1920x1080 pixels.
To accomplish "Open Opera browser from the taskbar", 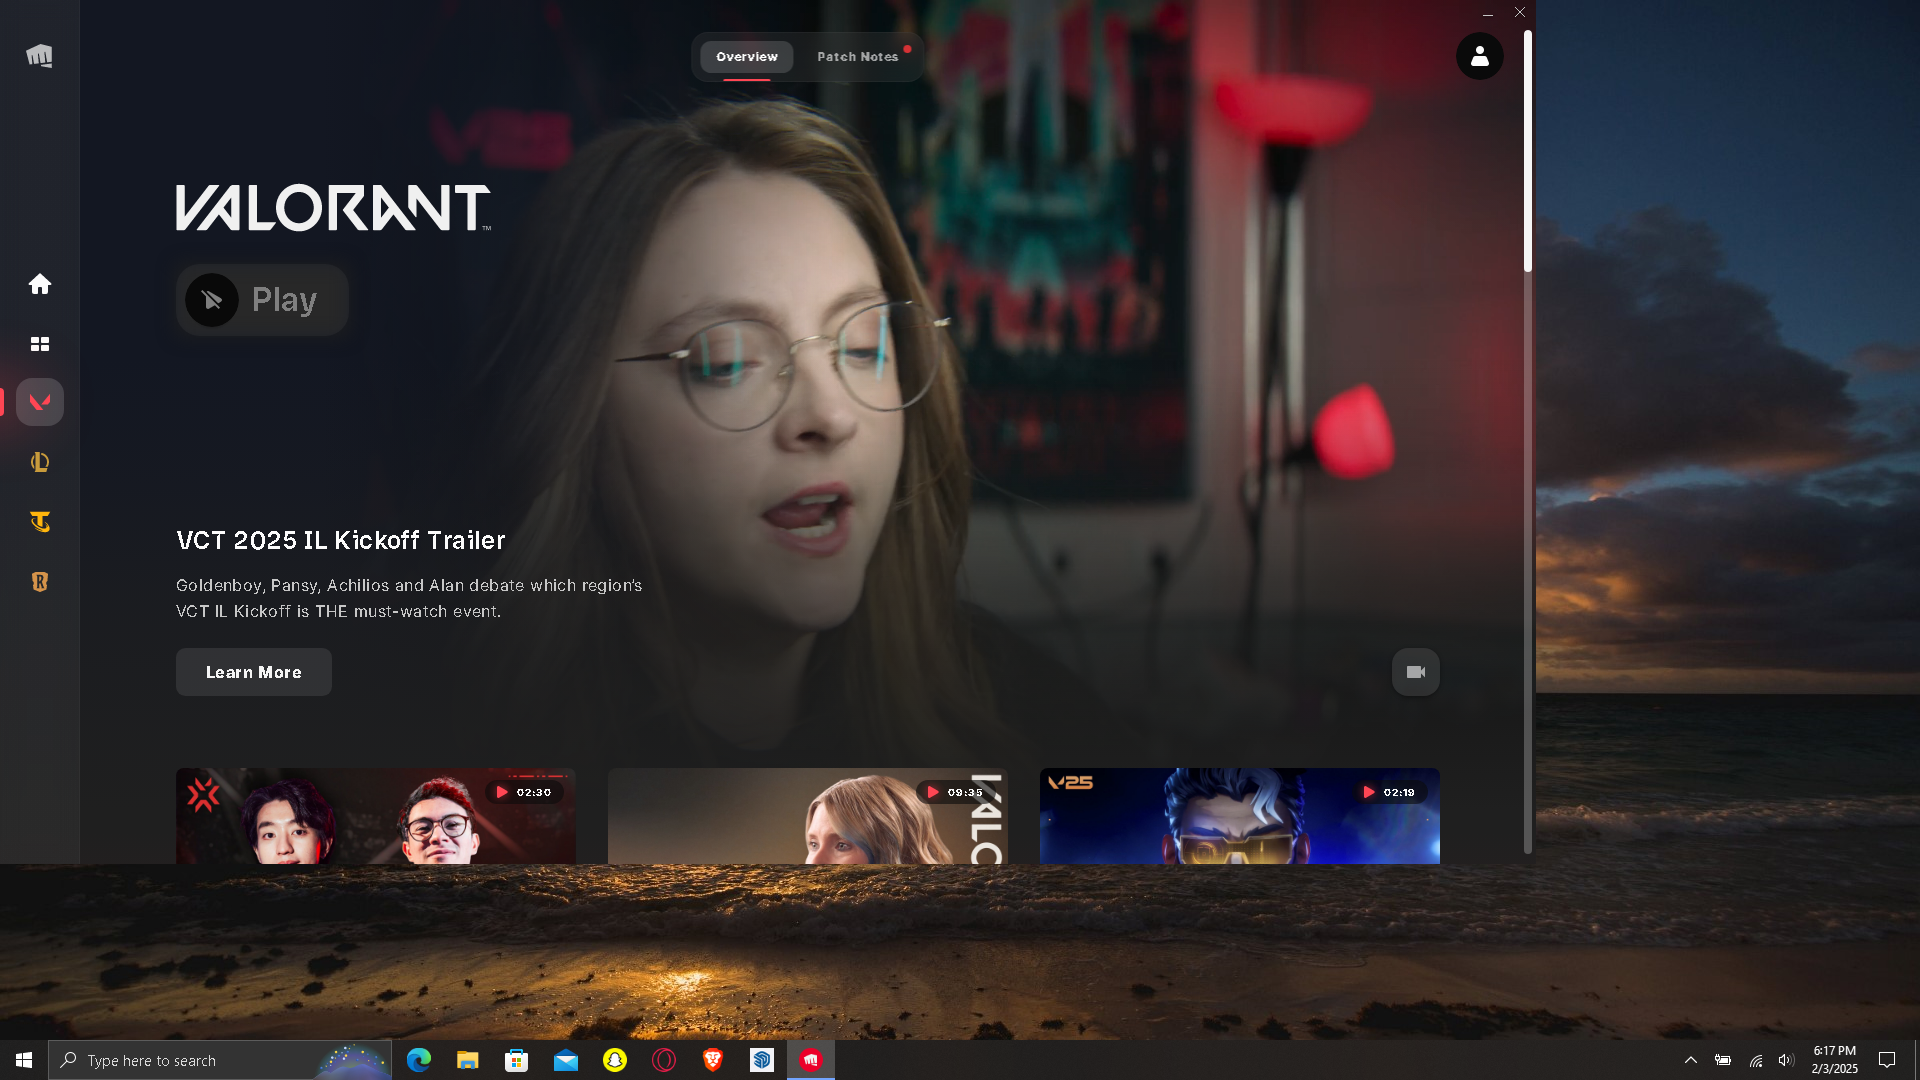I will 664,1060.
